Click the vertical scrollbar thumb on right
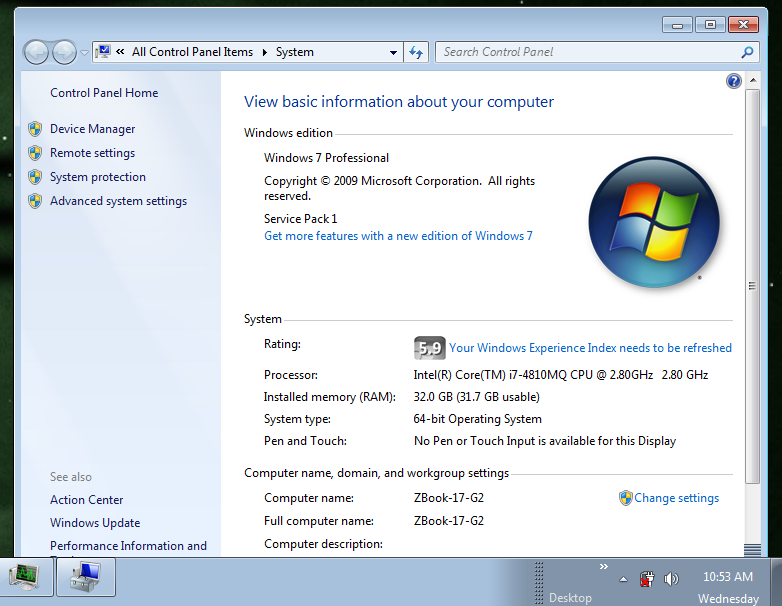The image size is (782, 606). click(752, 285)
